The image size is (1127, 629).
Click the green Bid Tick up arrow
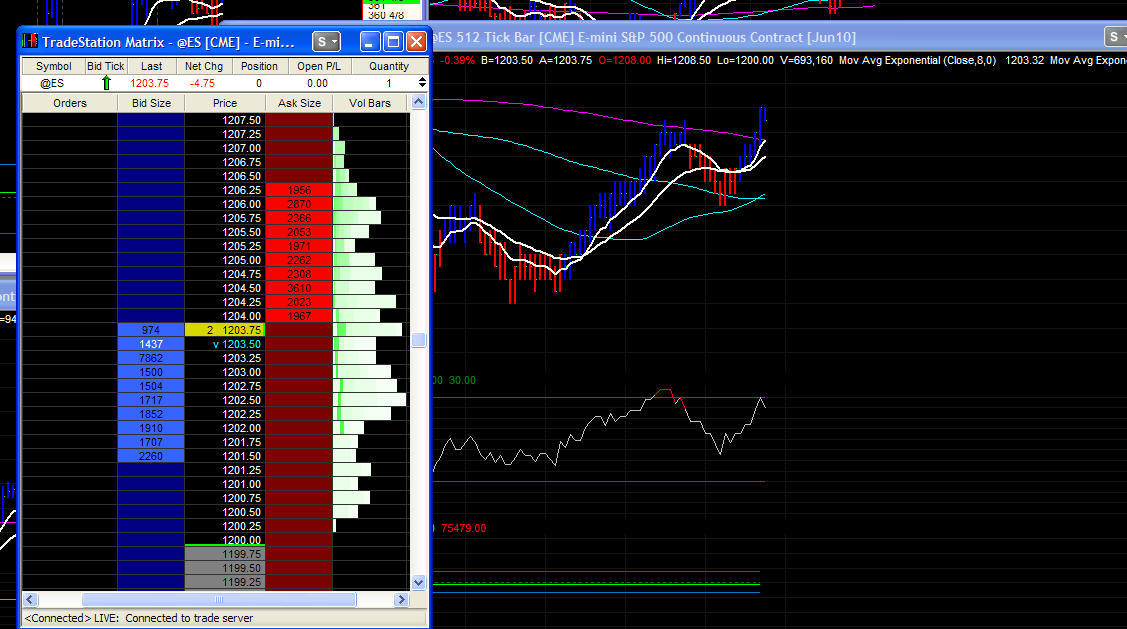(x=106, y=83)
